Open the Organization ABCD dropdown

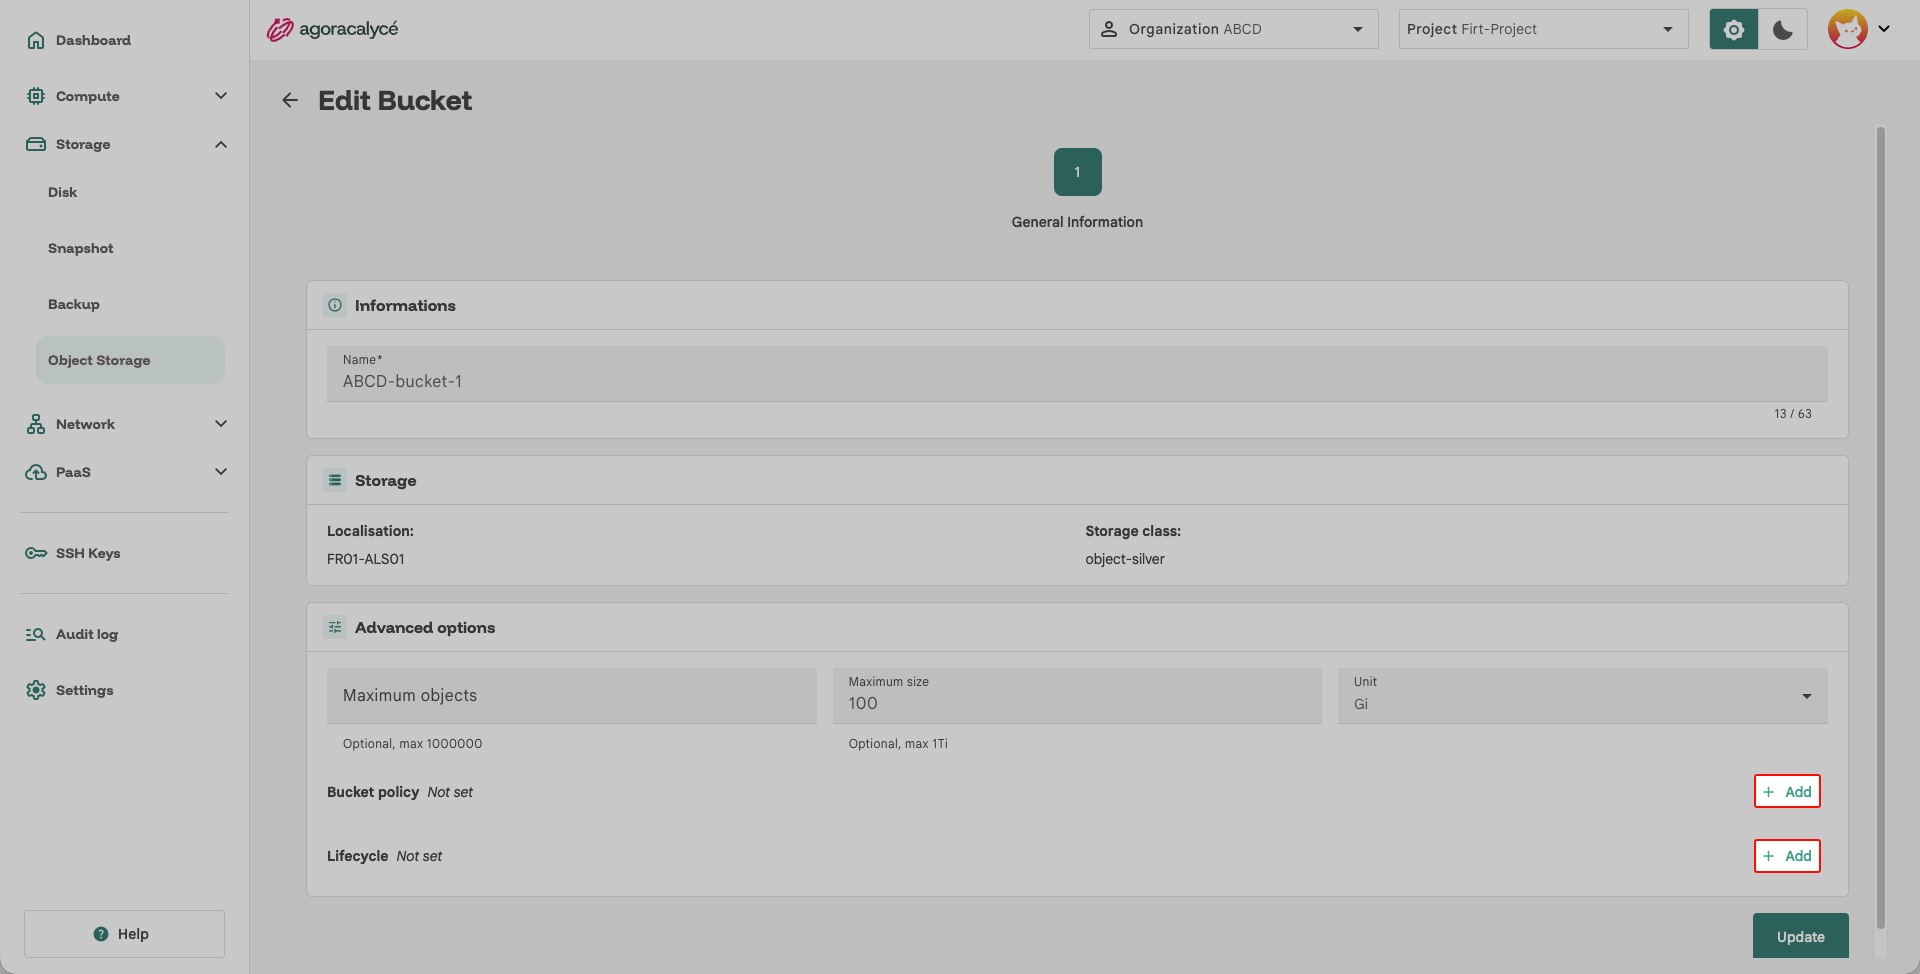[x=1234, y=29]
